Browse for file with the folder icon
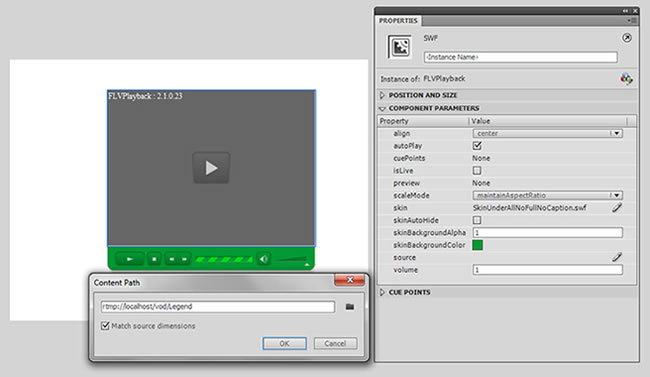Screen dimensions: 650x377 point(350,306)
